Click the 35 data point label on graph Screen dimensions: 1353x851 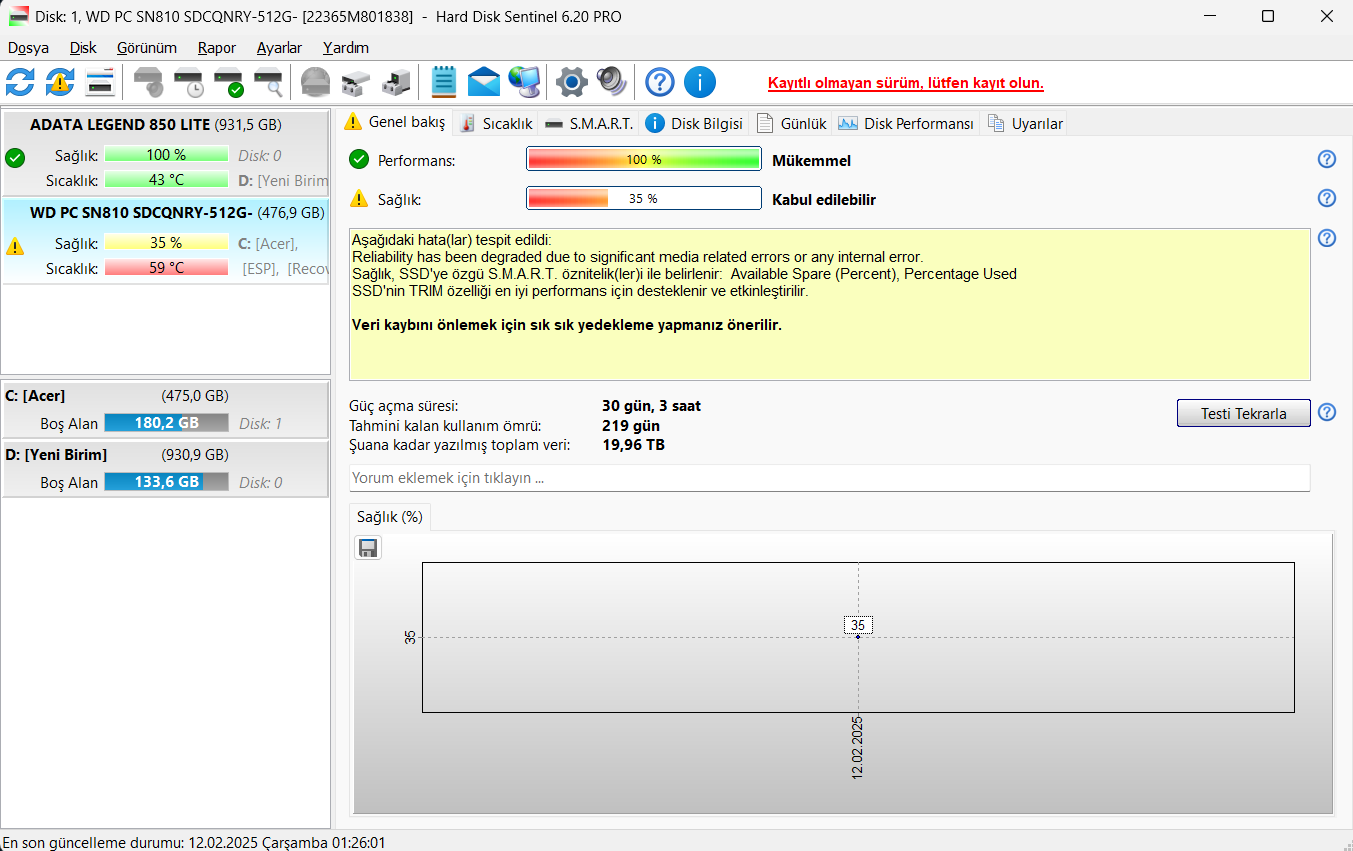click(858, 625)
